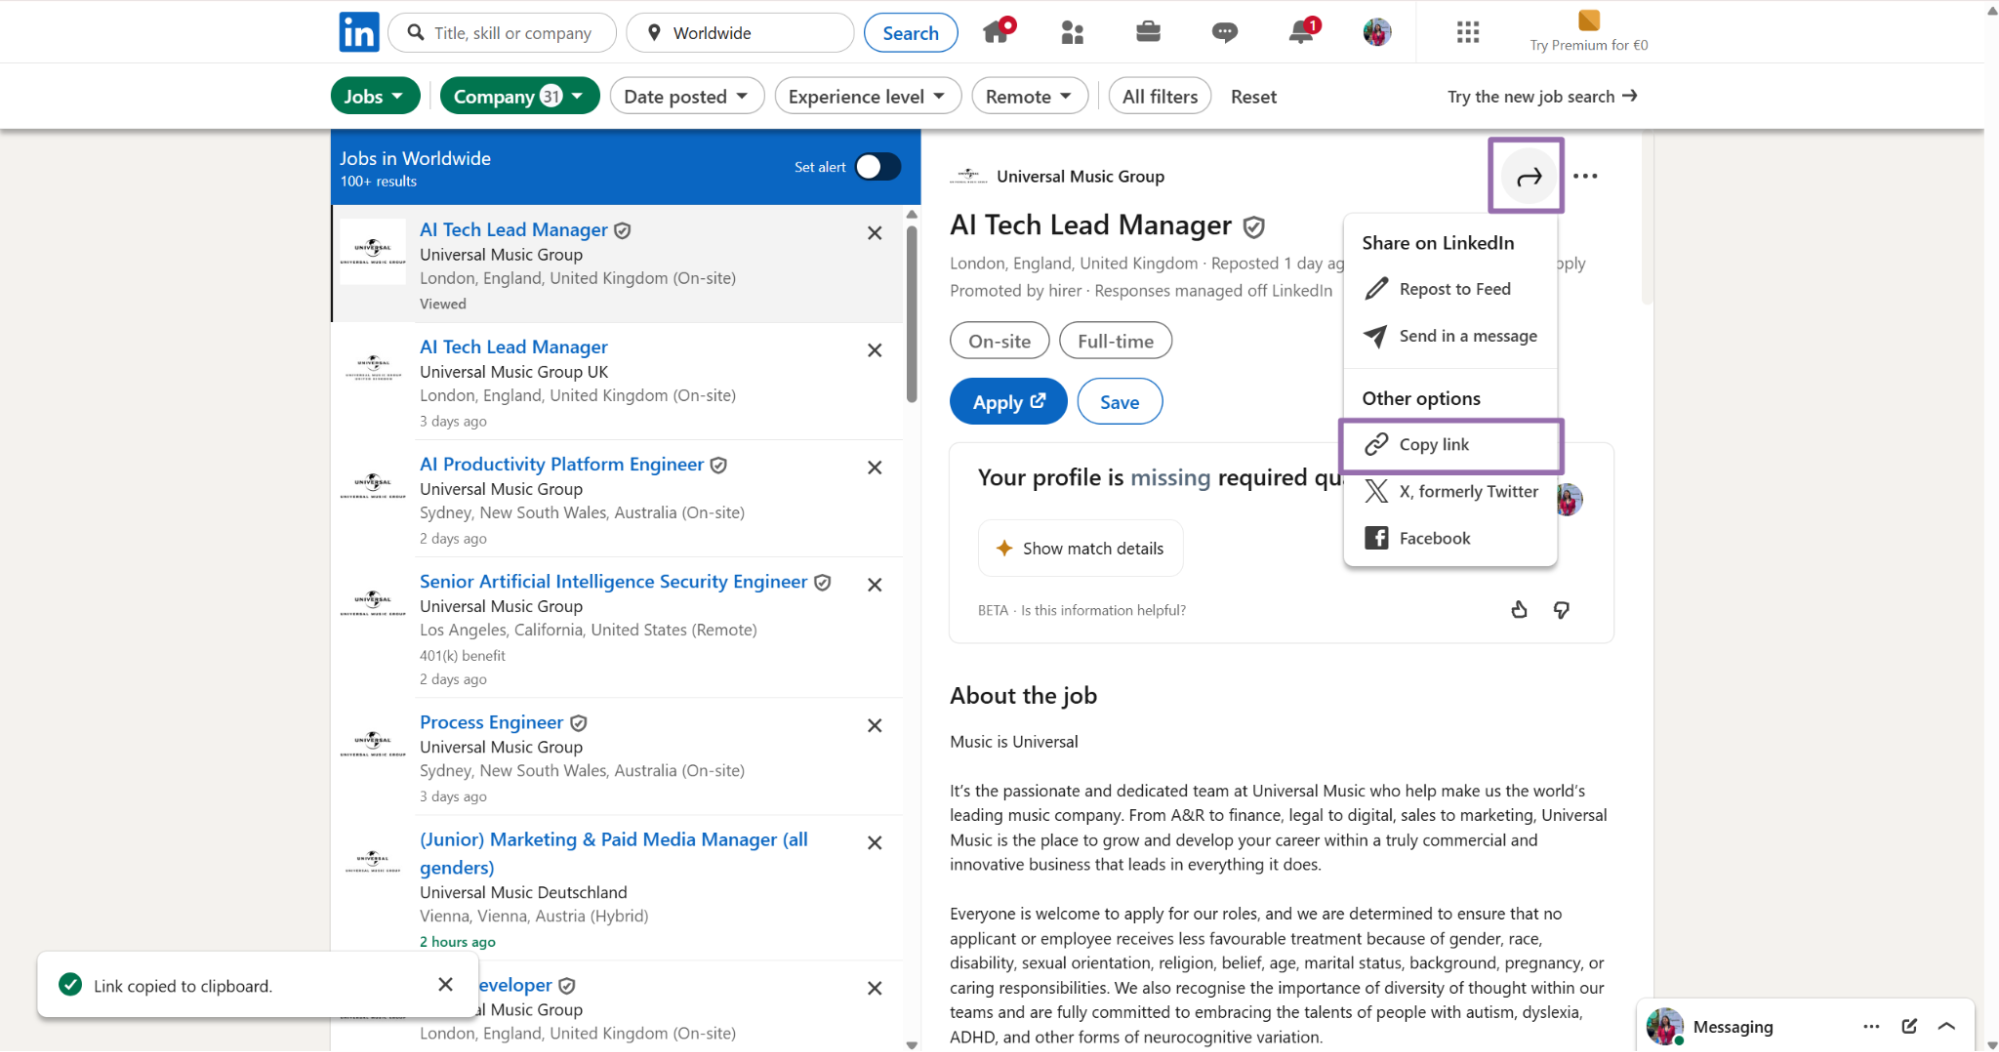This screenshot has height=1052, width=1999.
Task: Dismiss AI Productivity Platform Engineer job
Action: click(874, 467)
